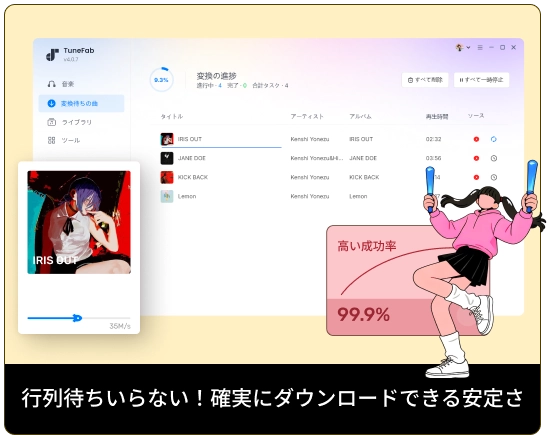Click the IRIS OUT row progress bar

click(221, 148)
